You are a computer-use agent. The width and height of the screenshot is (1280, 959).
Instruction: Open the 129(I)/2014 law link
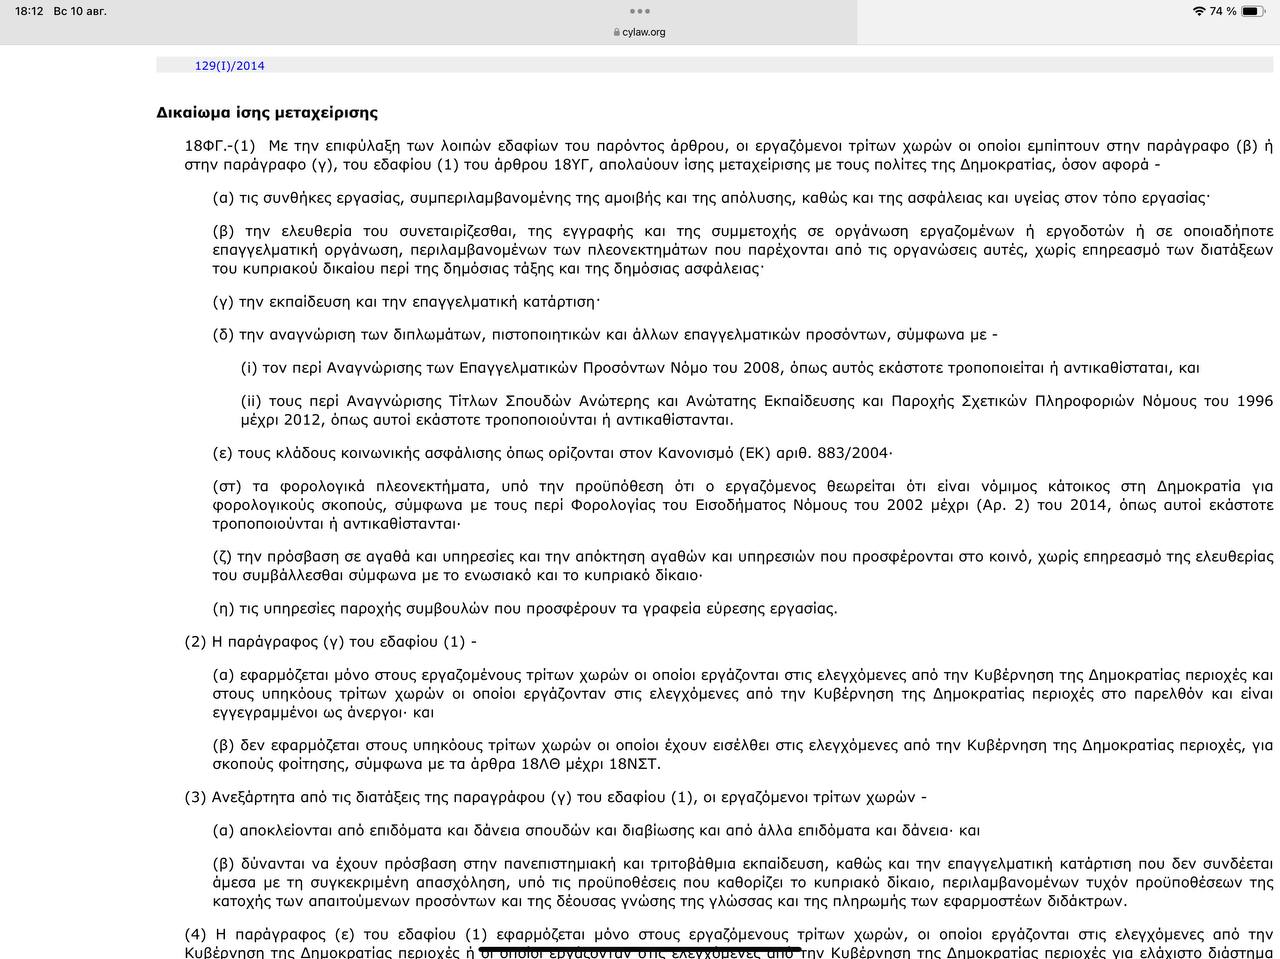(229, 66)
